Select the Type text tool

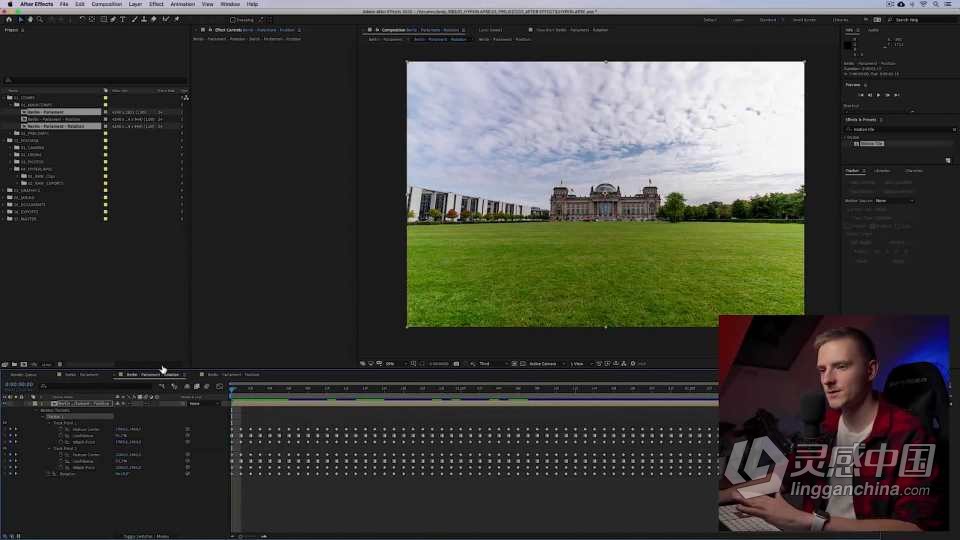(123, 20)
